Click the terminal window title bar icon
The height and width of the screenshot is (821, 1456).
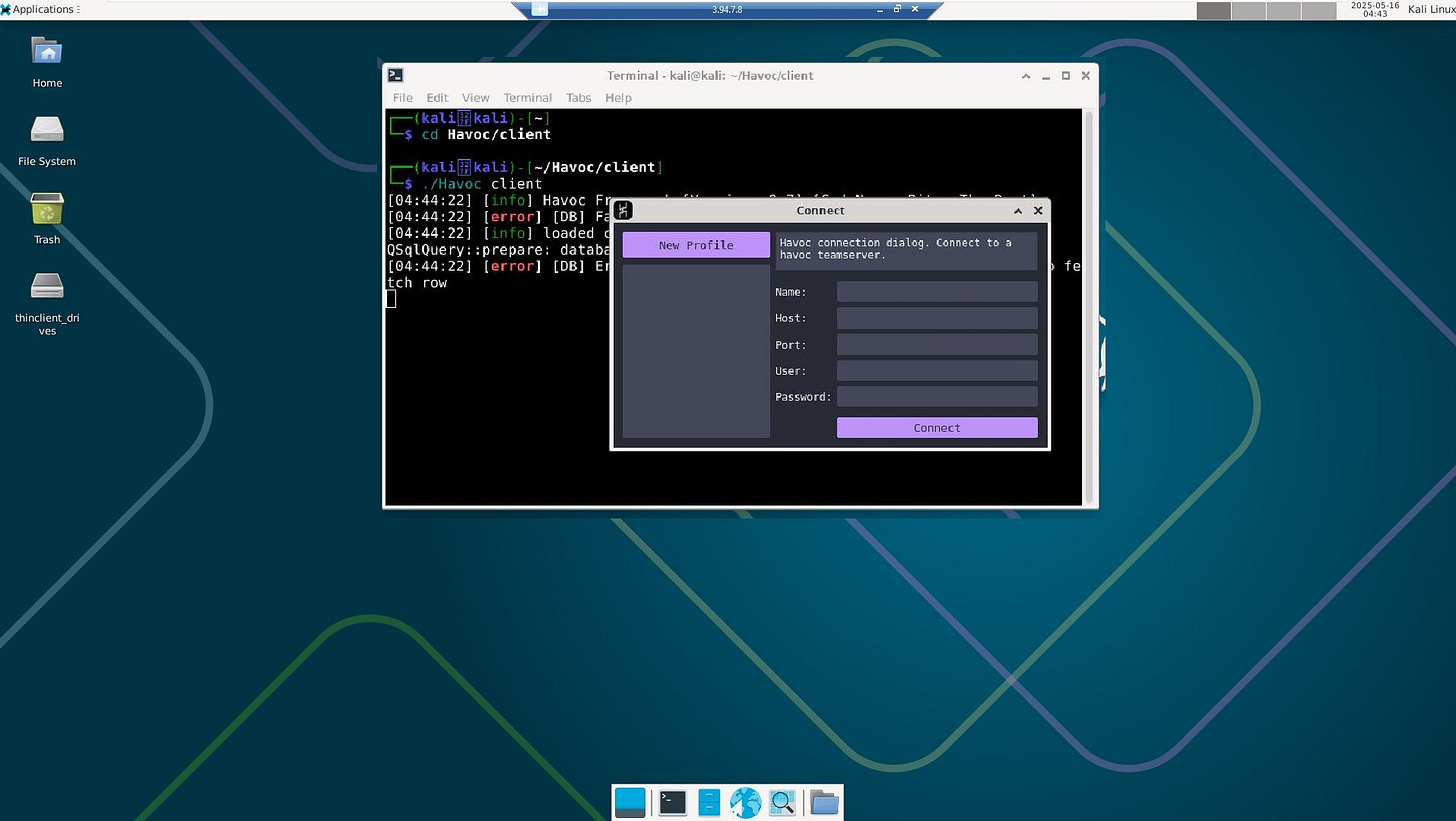click(396, 75)
